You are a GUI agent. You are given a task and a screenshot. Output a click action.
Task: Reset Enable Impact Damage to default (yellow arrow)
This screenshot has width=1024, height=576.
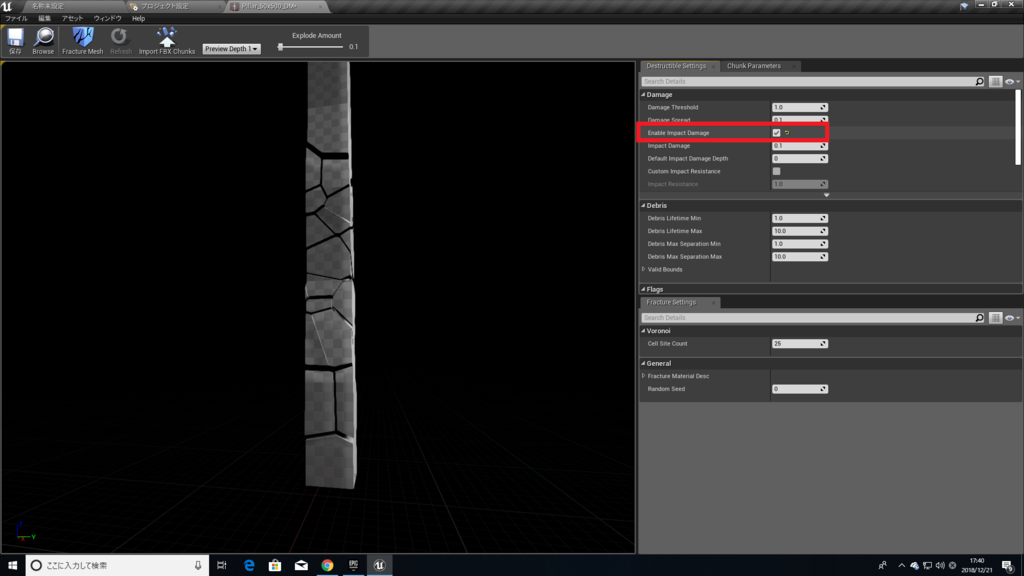787,133
